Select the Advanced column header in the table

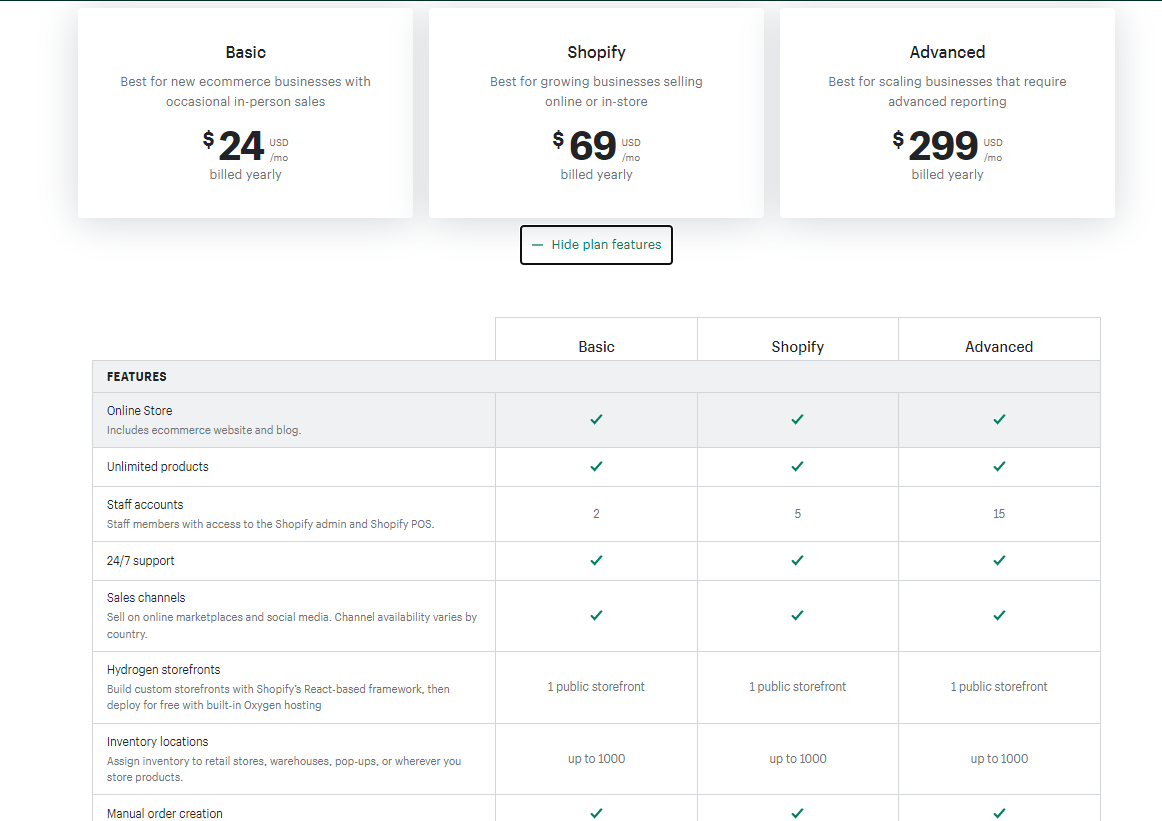[999, 346]
